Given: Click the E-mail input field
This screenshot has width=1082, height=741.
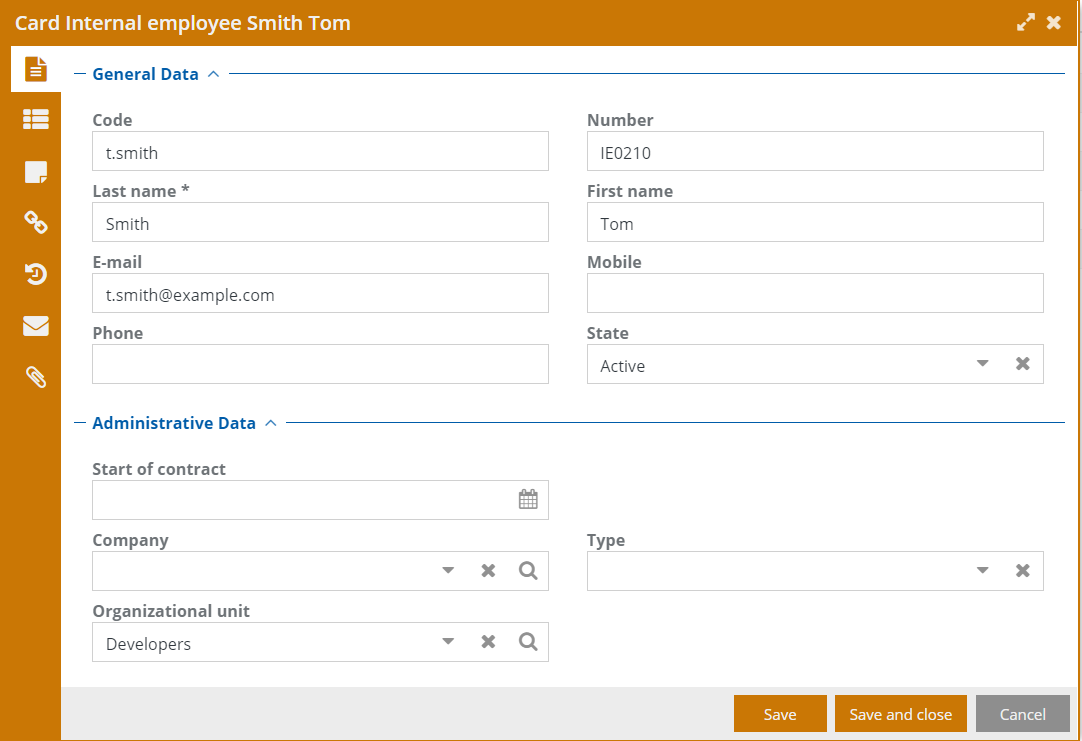Looking at the screenshot, I should 320,293.
